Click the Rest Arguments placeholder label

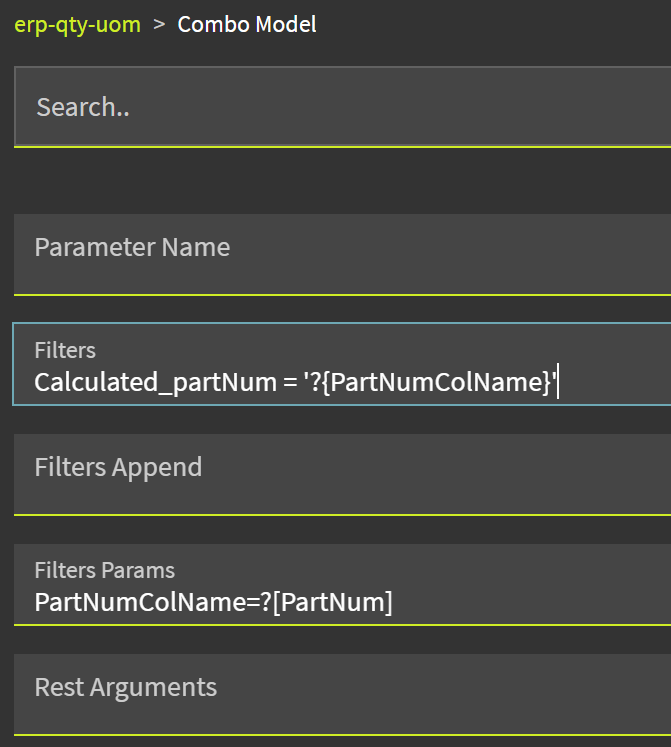tap(125, 687)
